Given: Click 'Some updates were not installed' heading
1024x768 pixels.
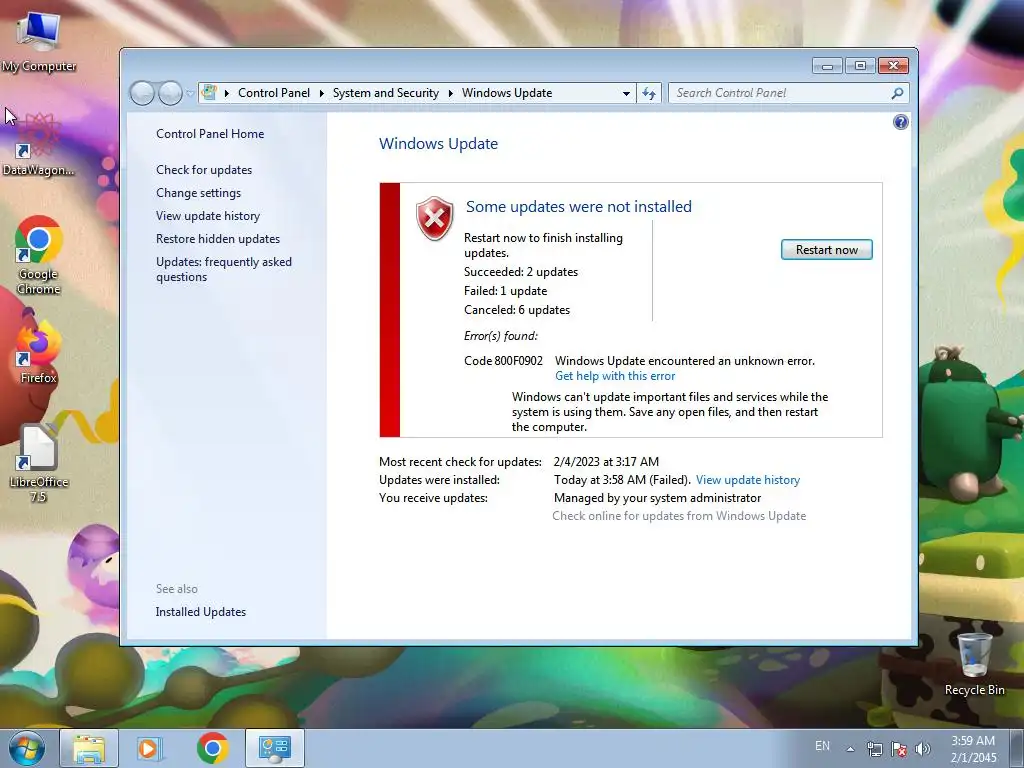Looking at the screenshot, I should point(579,206).
